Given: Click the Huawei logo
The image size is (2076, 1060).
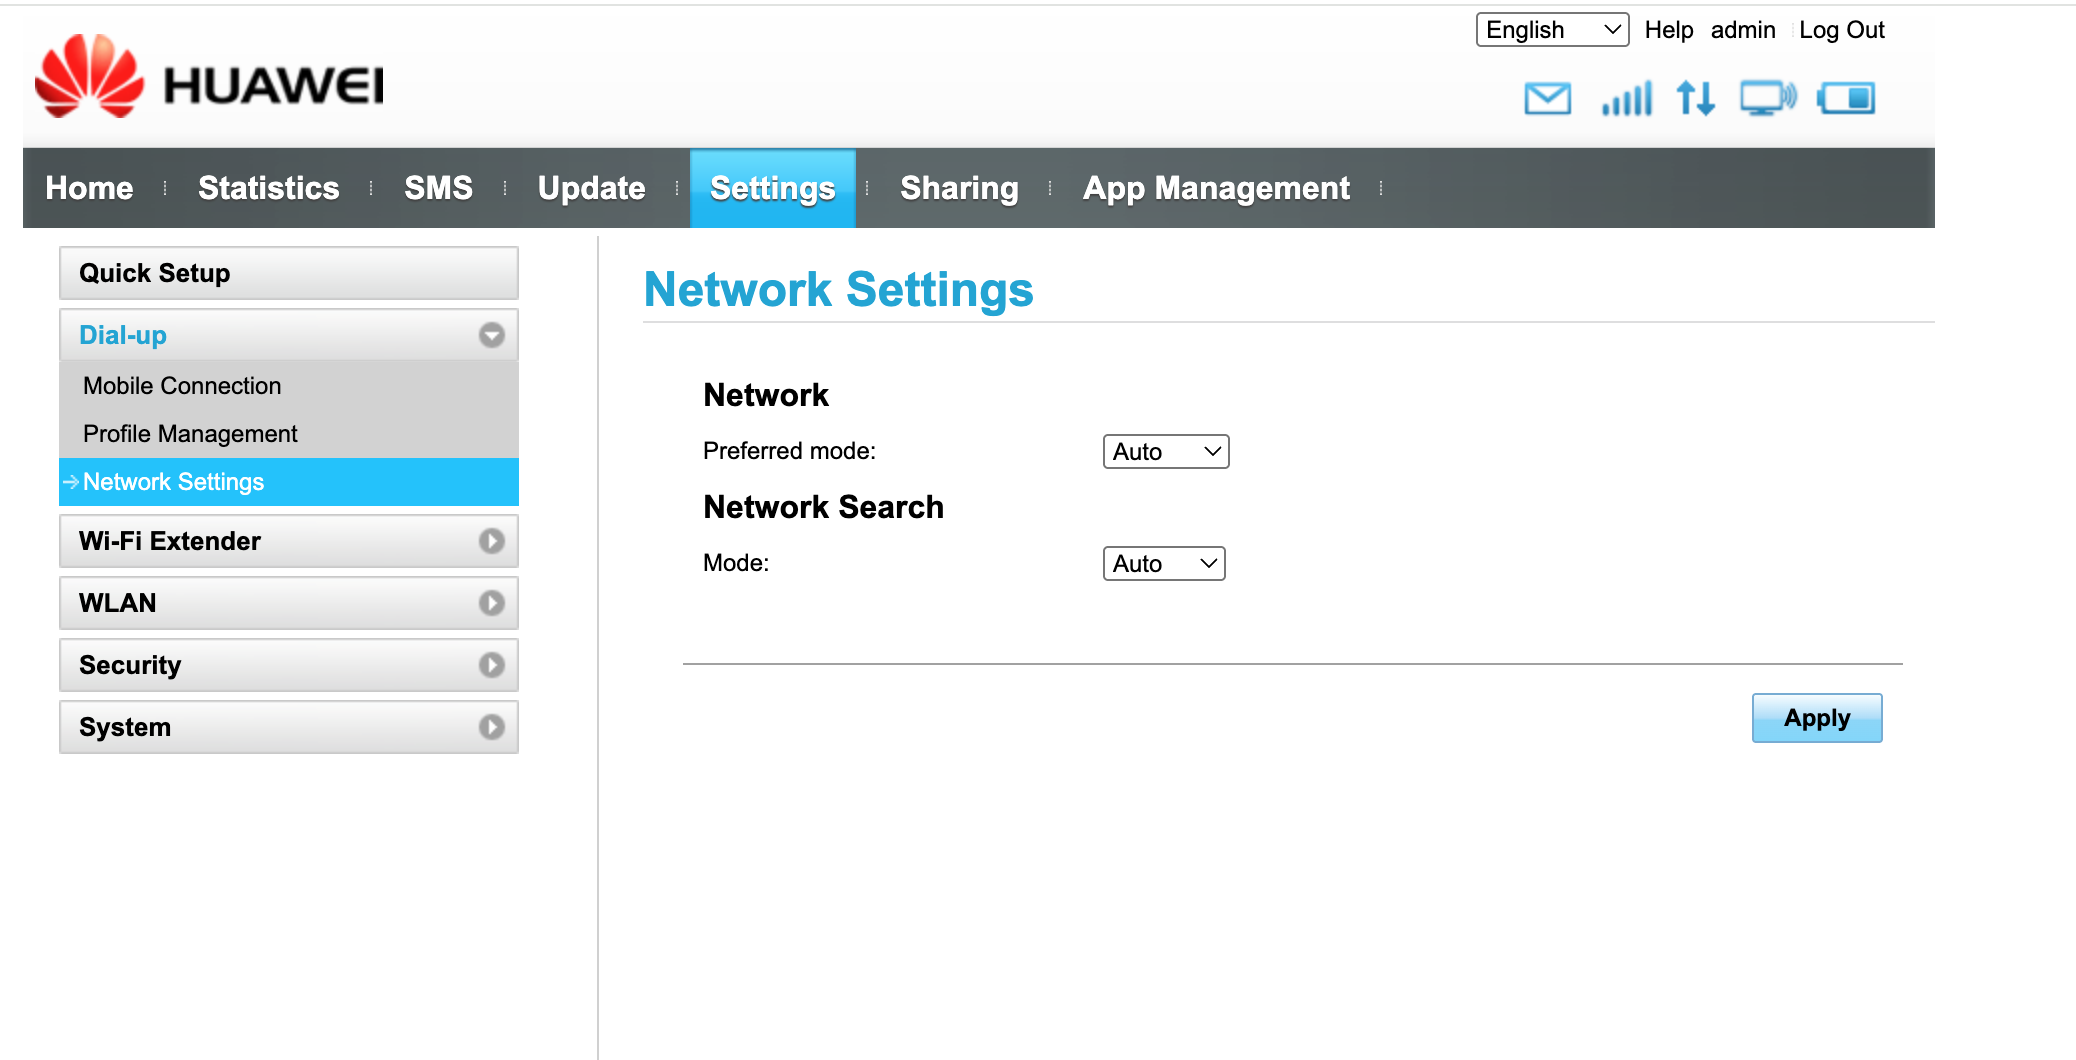Looking at the screenshot, I should 209,77.
